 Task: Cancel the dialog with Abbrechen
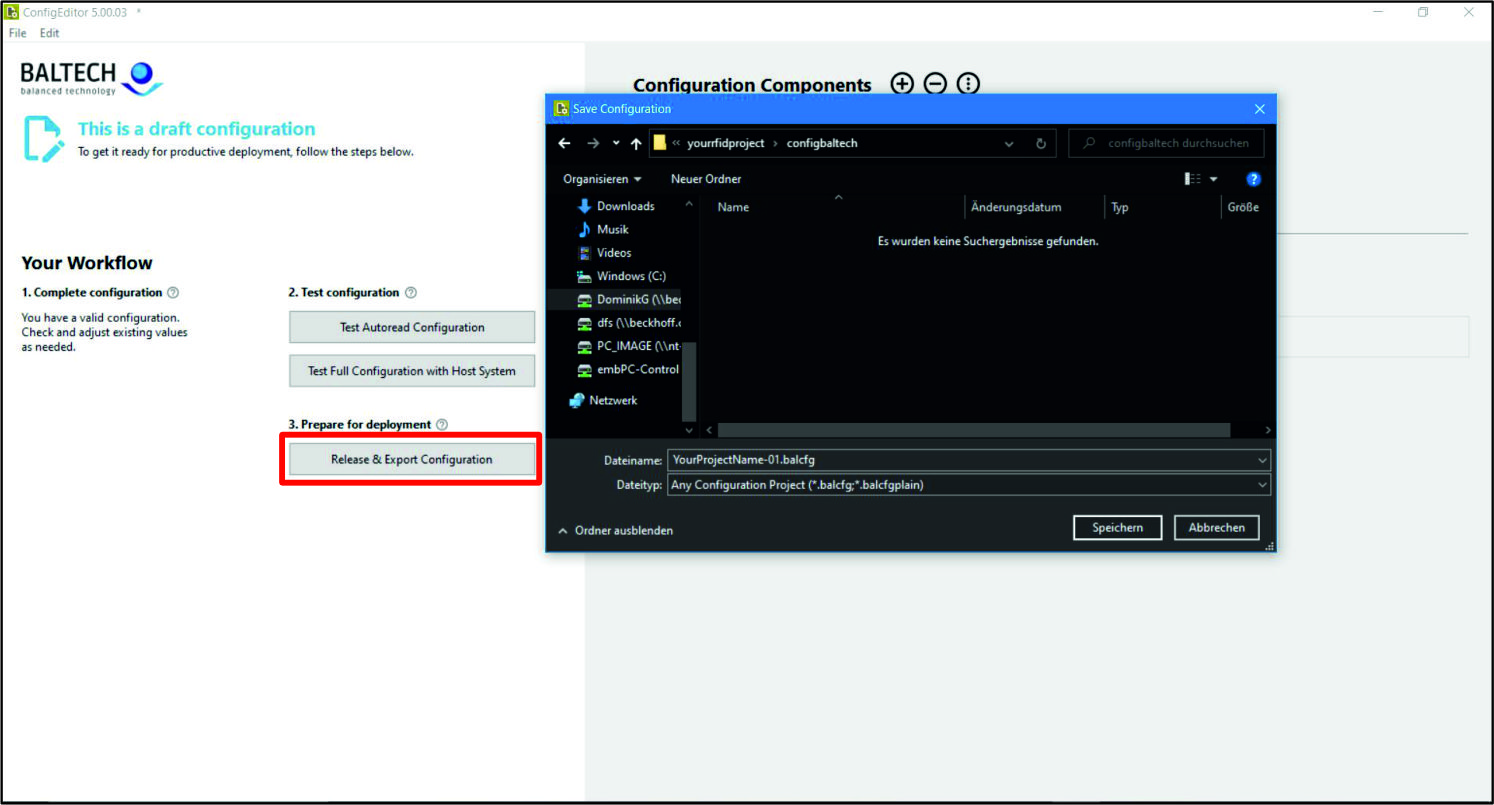tap(1216, 527)
